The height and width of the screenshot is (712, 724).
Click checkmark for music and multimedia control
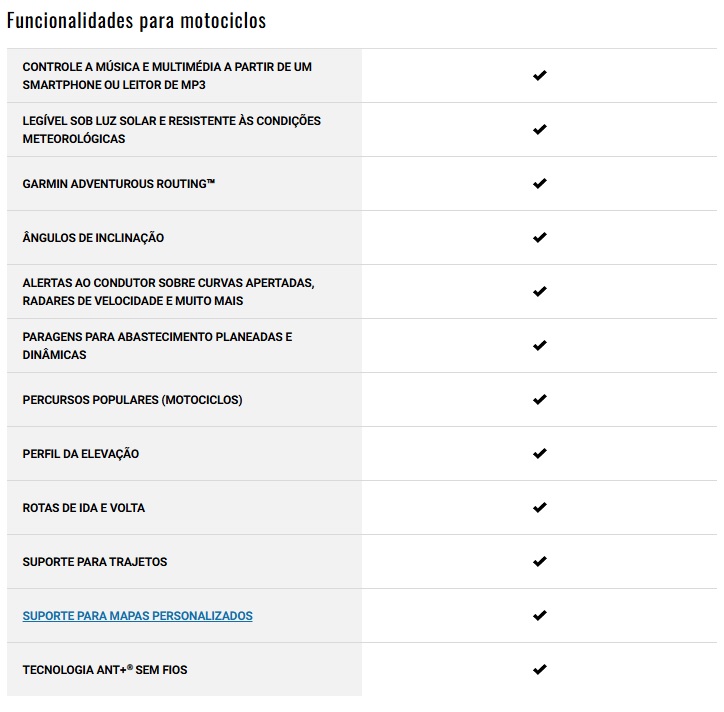[x=540, y=75]
